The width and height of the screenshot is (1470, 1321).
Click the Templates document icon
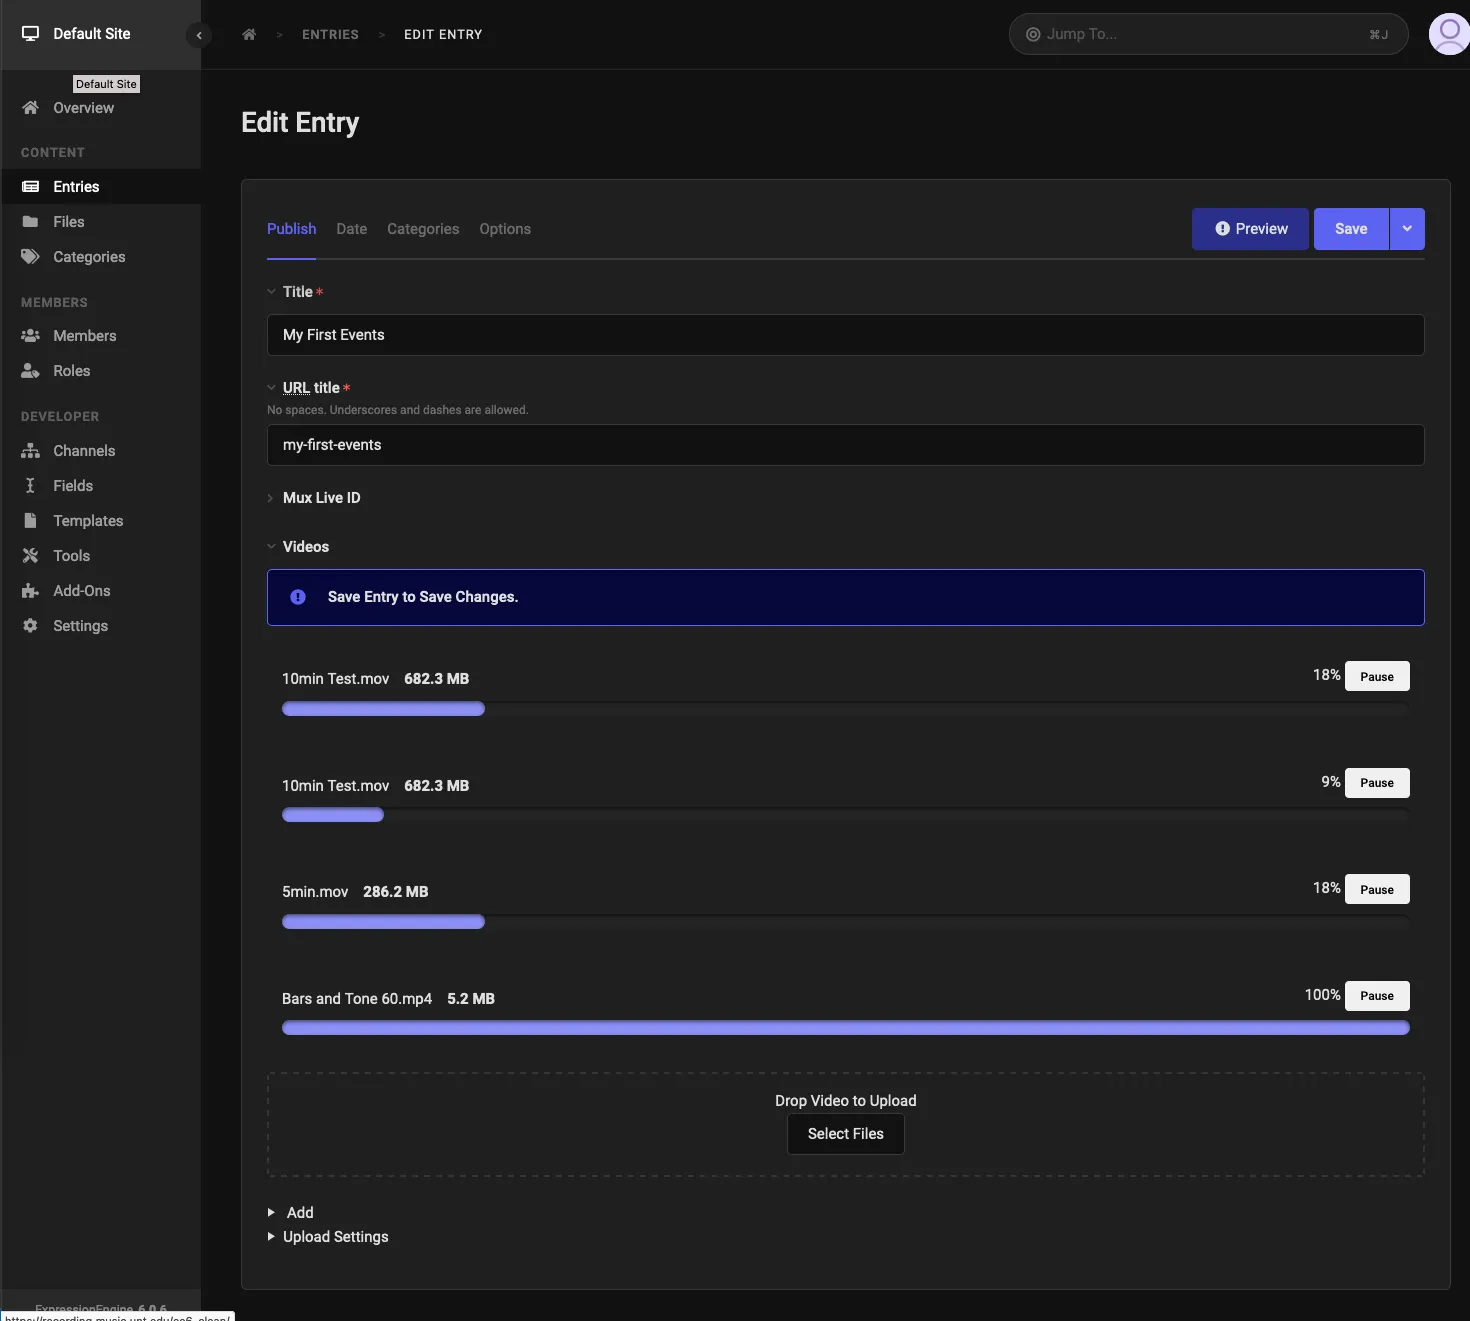30,521
